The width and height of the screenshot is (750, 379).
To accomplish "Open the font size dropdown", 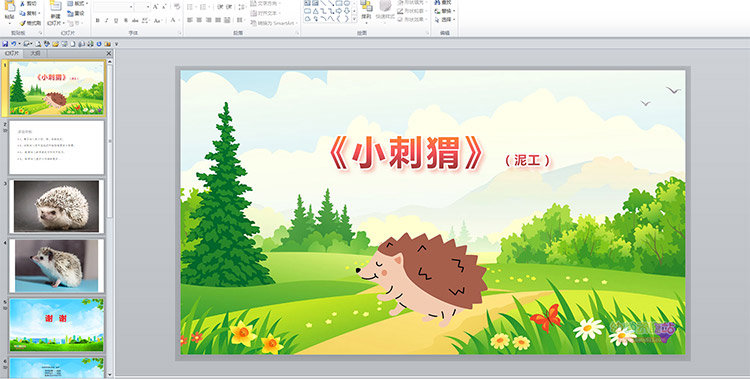I will pyautogui.click(x=148, y=7).
